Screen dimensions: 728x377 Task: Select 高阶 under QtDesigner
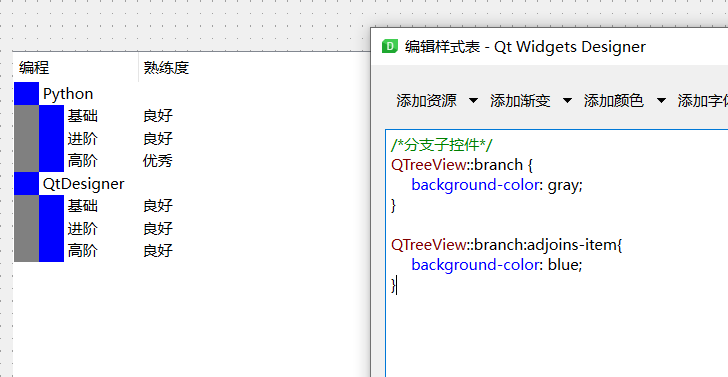point(83,251)
